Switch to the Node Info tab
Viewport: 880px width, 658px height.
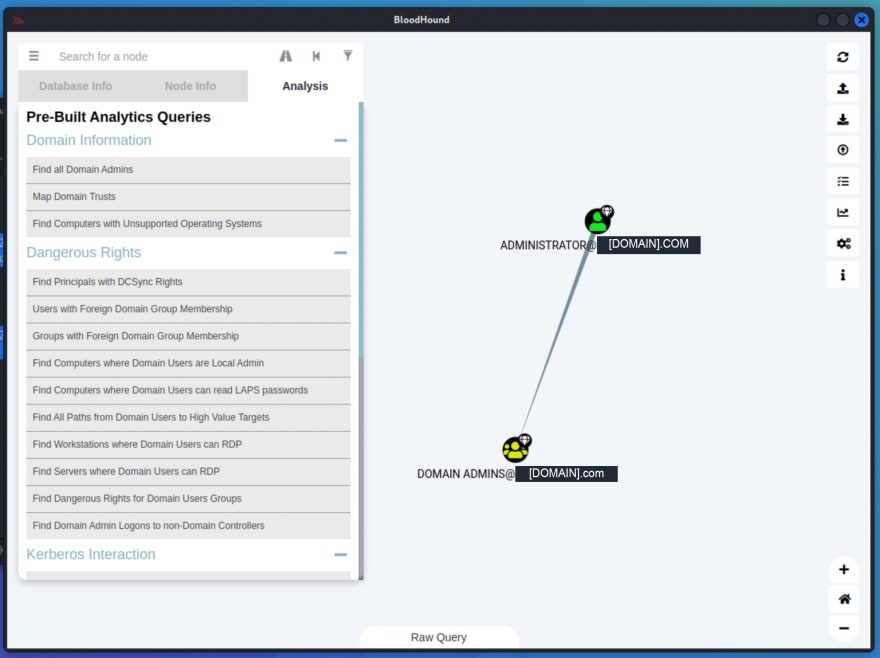tap(190, 86)
